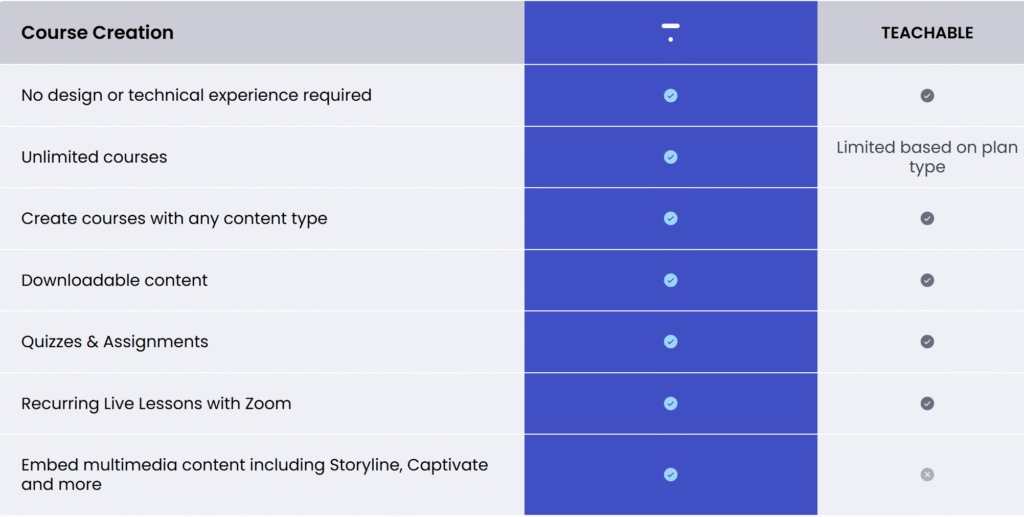Click the 'Embed multimedia content including Storyline' label
Image resolution: width=1024 pixels, height=517 pixels.
[x=255, y=475]
